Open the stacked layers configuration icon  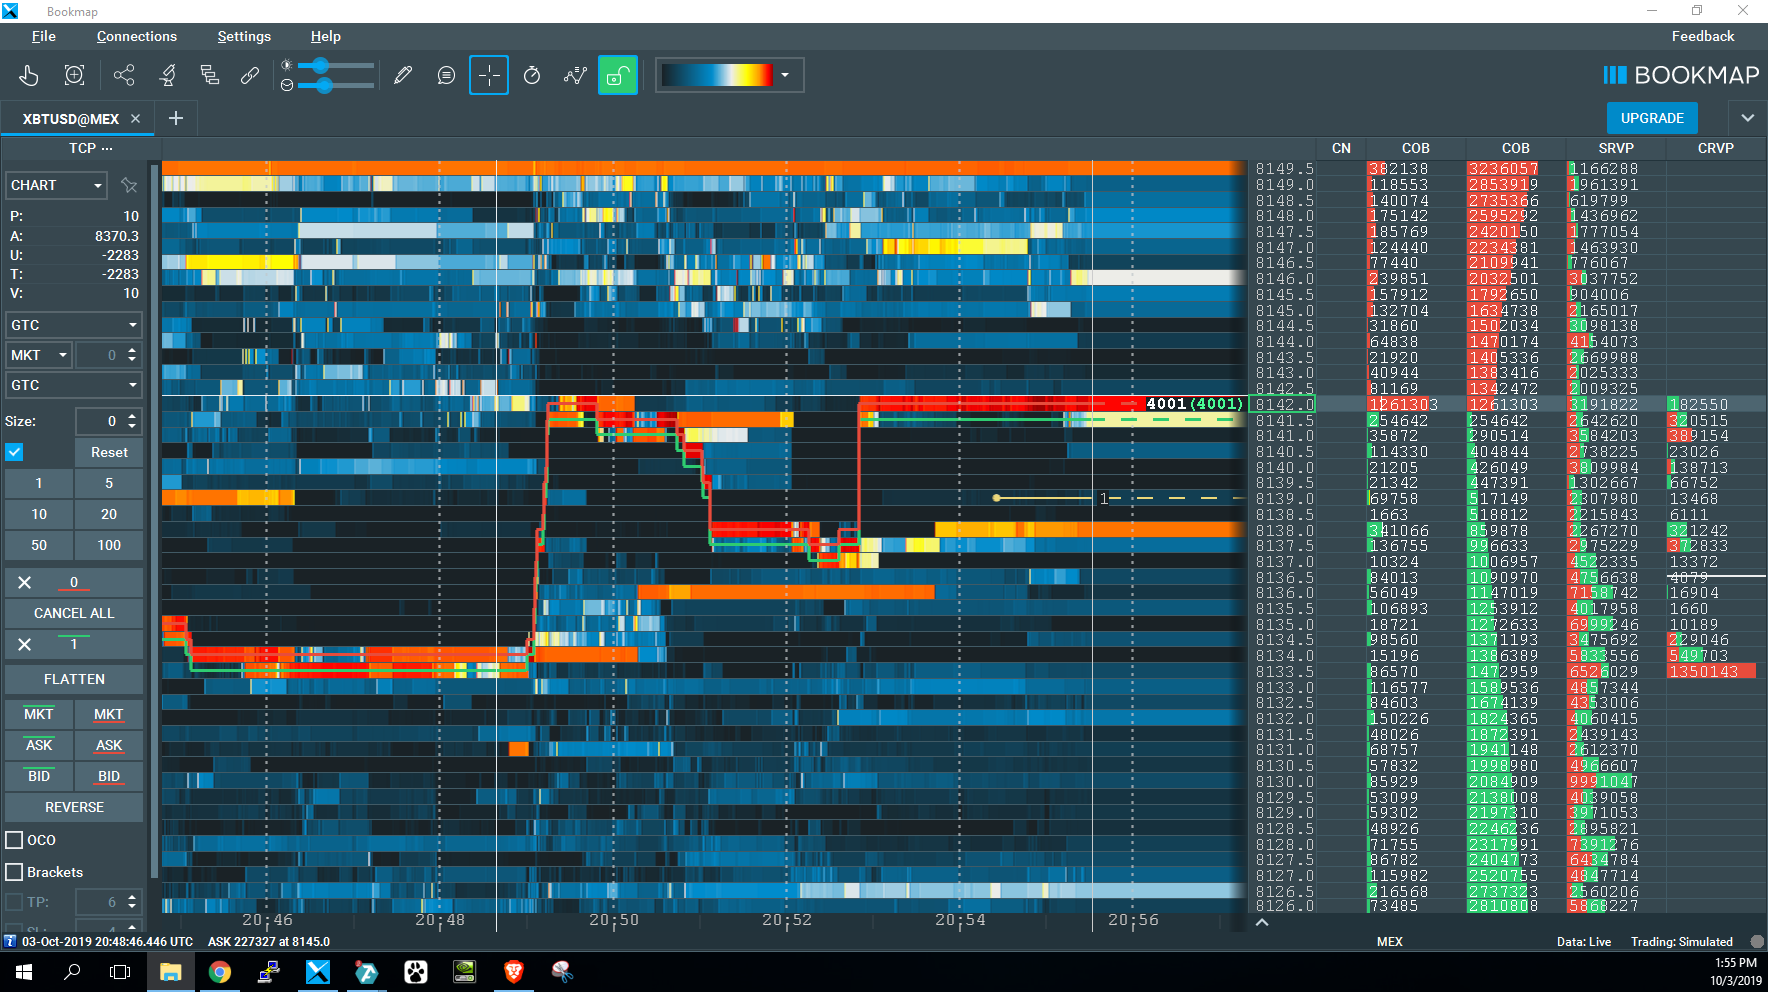click(209, 75)
